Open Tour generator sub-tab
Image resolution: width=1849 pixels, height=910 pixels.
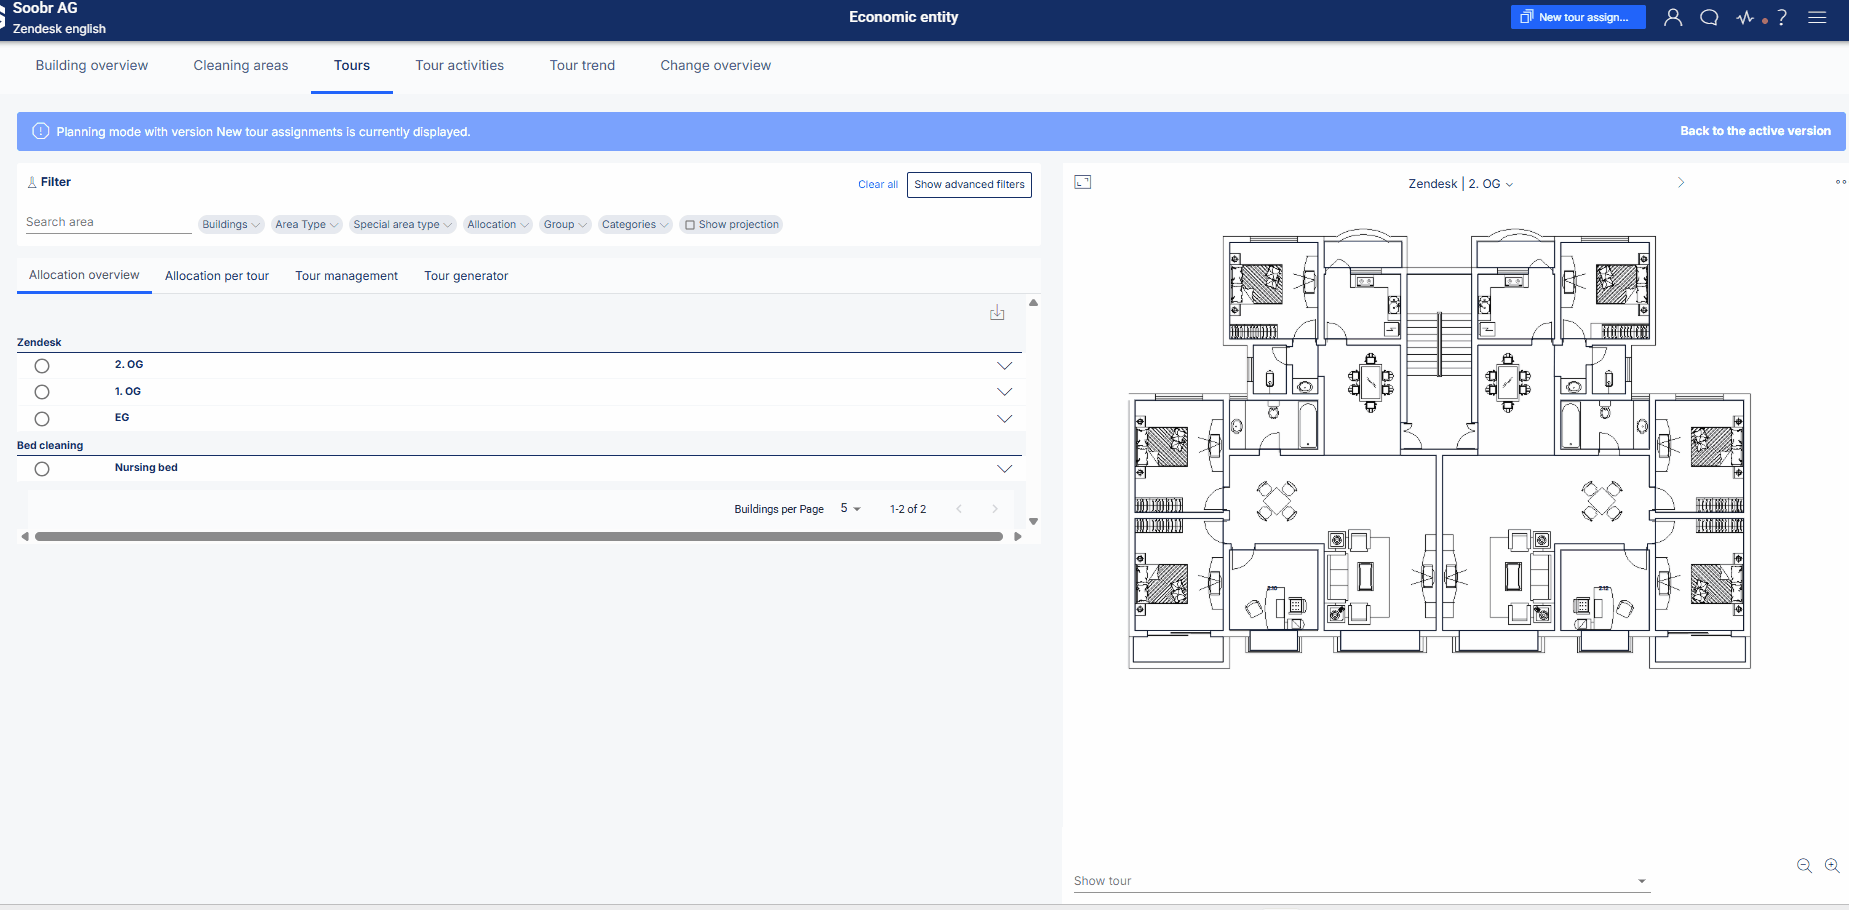[466, 276]
